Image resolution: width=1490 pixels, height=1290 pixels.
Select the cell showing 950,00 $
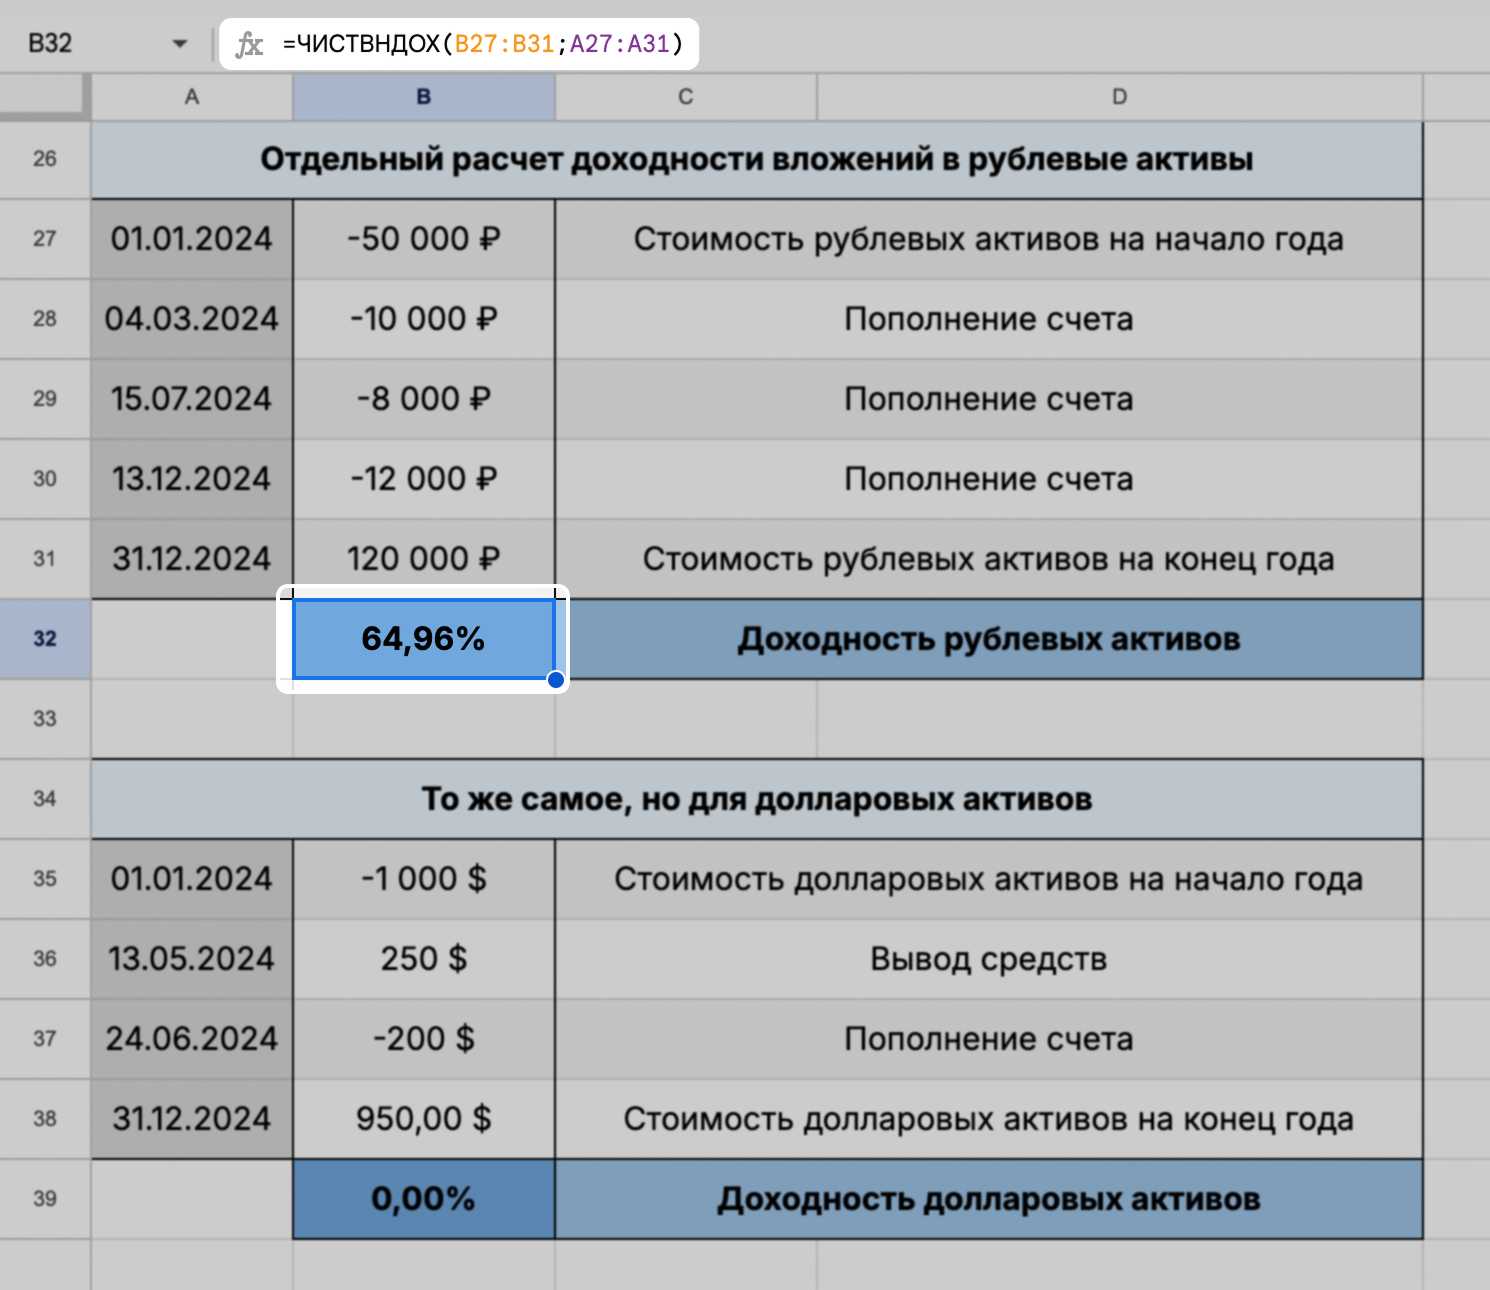(423, 1118)
